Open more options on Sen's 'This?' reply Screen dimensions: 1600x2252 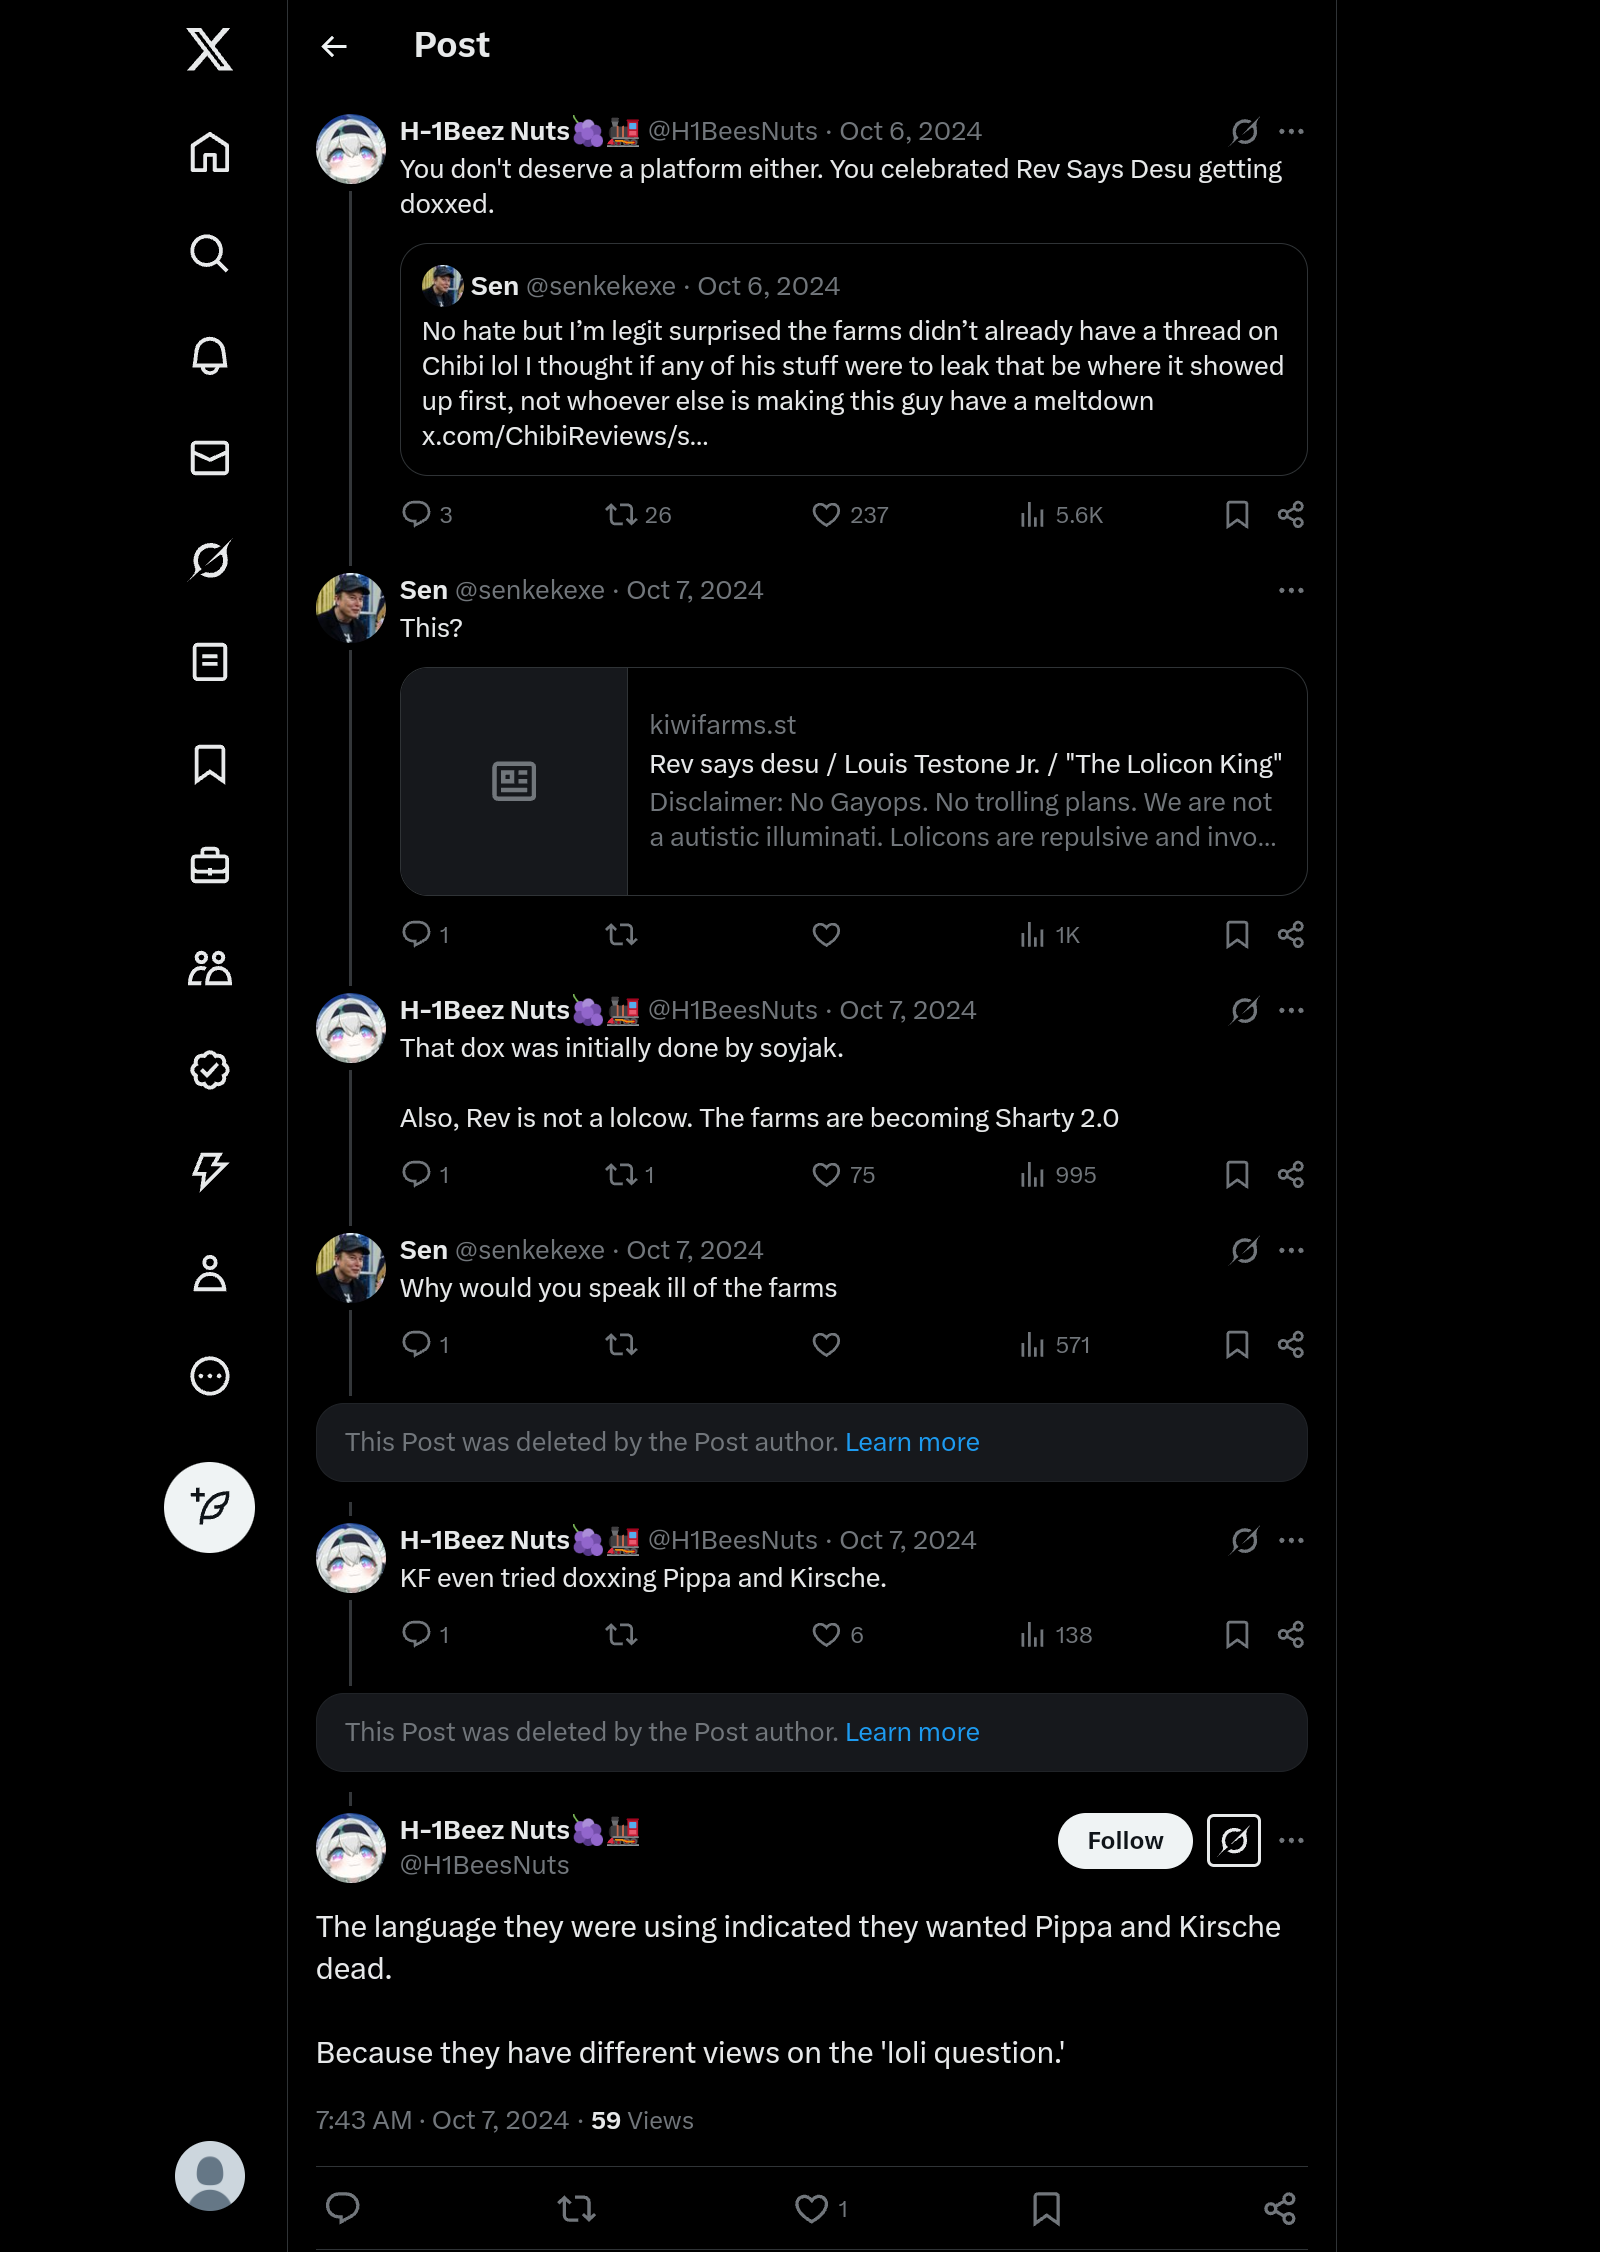pos(1291,590)
